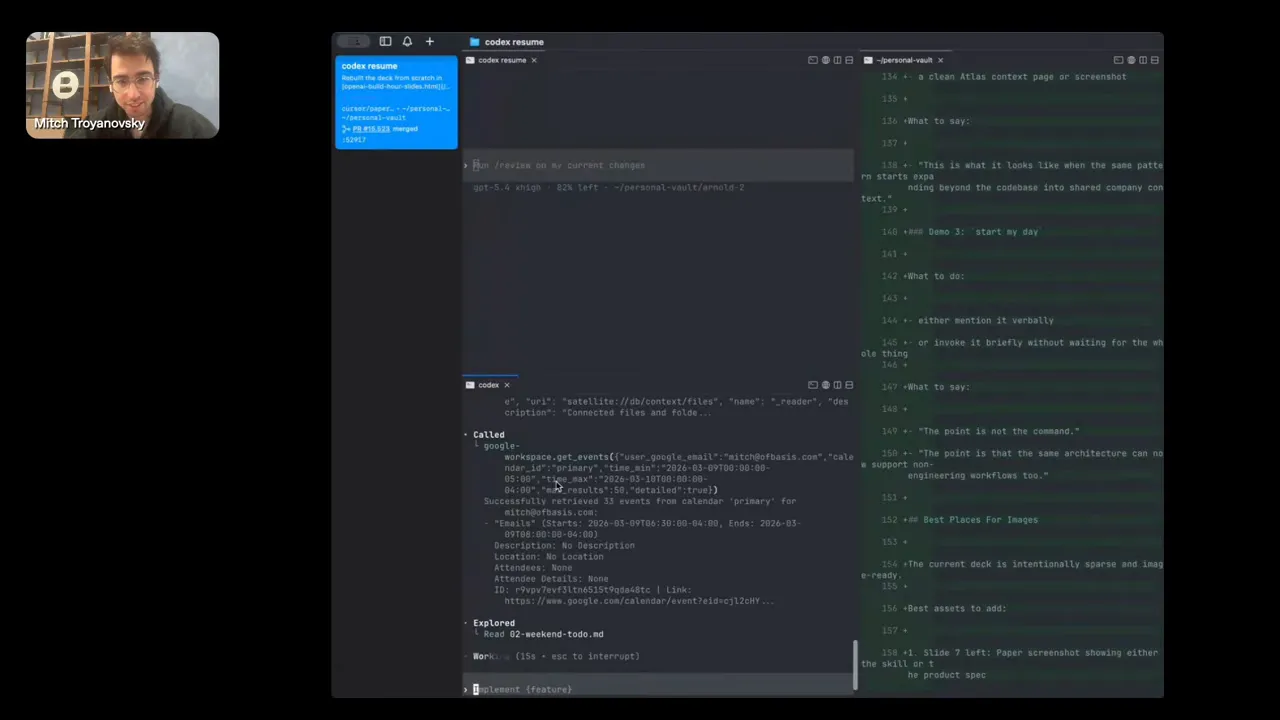Close the codex resume tab
1280x720 pixels.
[x=534, y=60]
